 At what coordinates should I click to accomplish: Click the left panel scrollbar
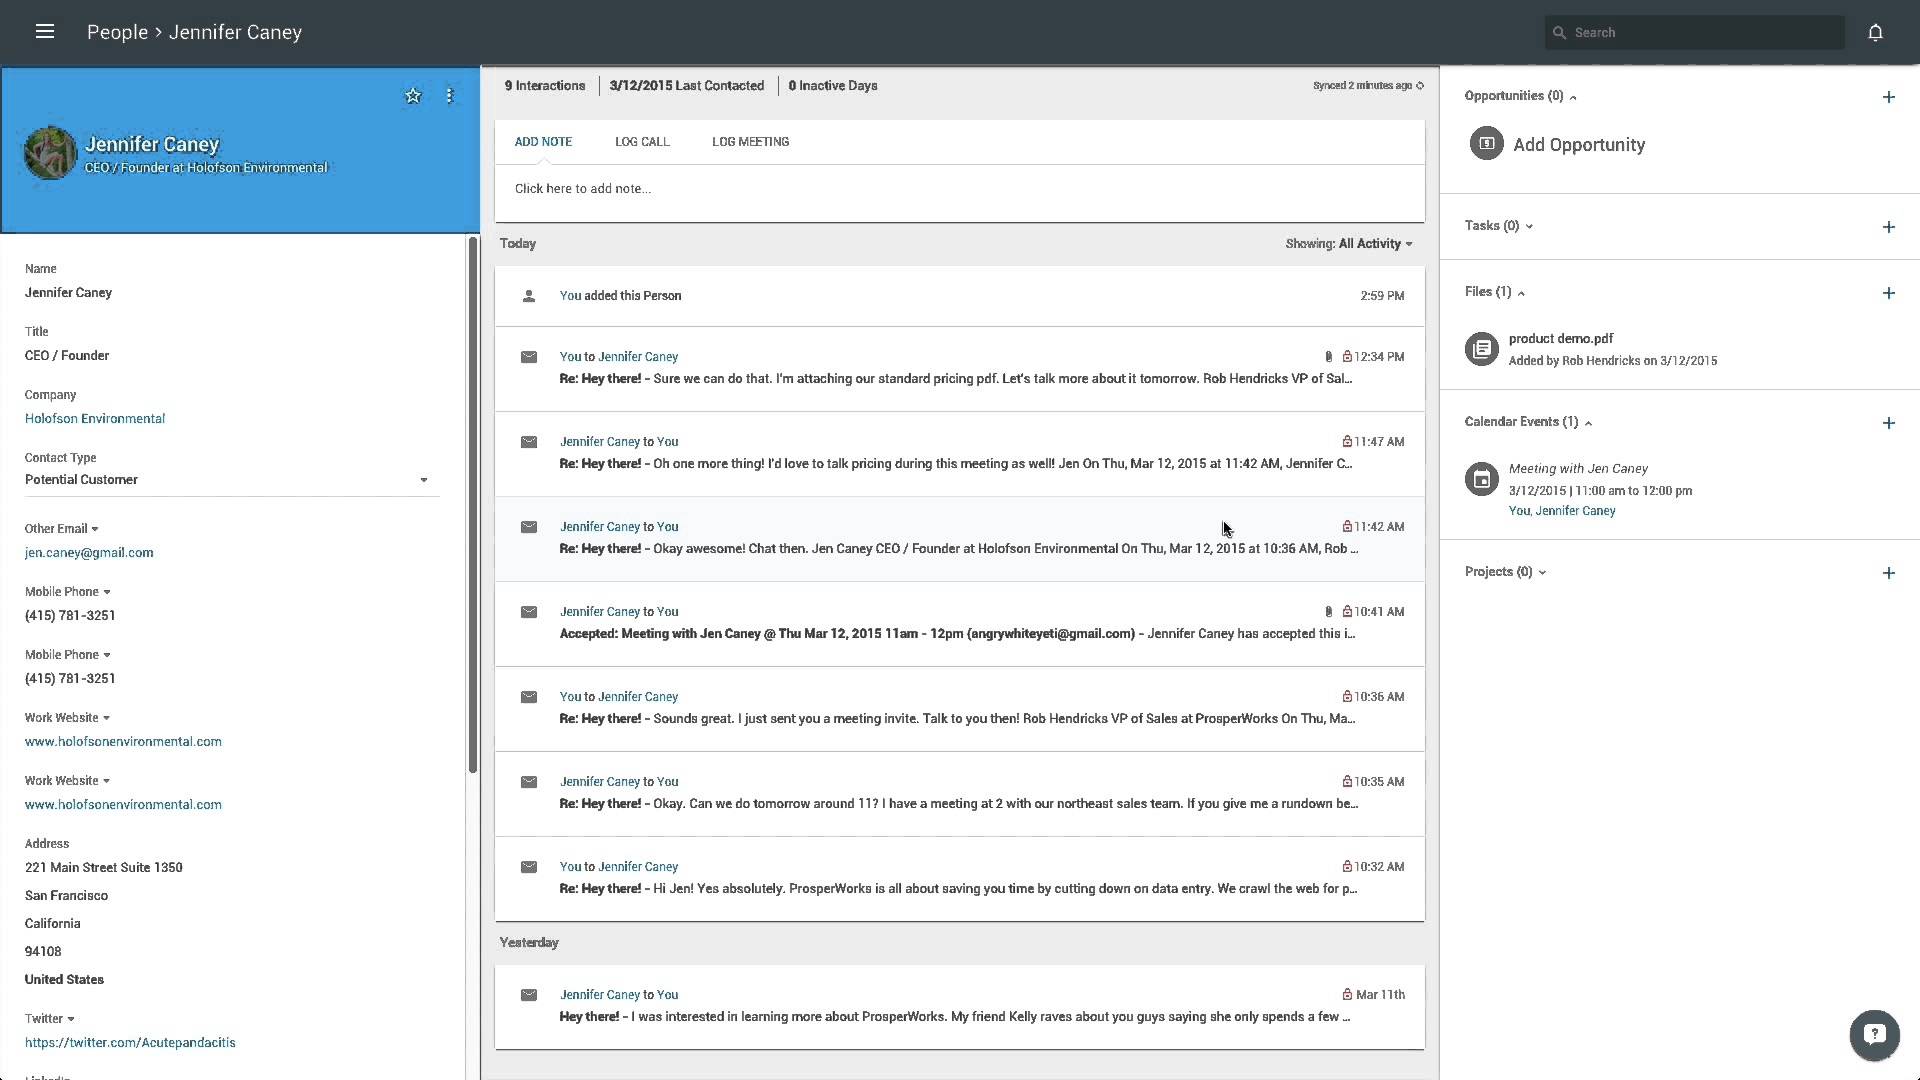(x=472, y=504)
